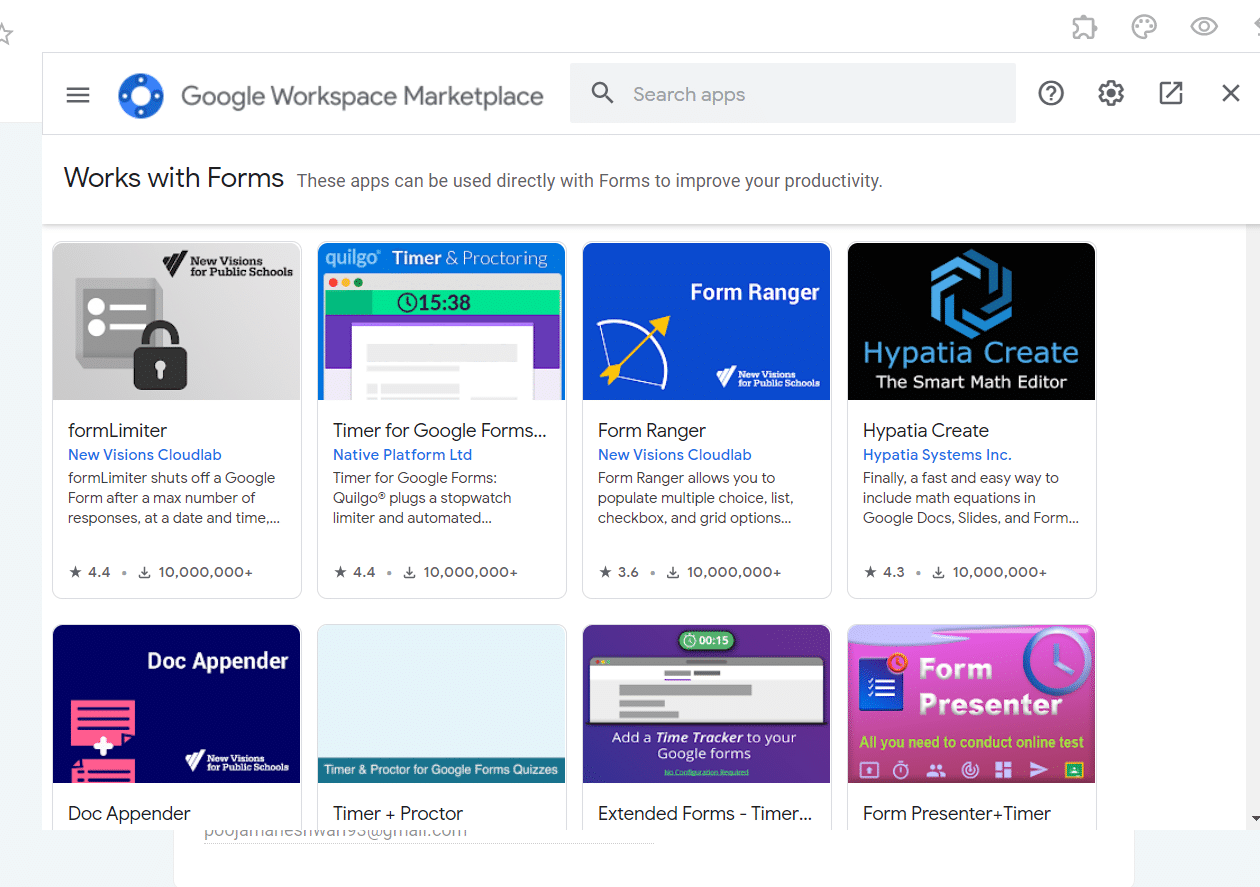Click the Hypatia Create app title
This screenshot has height=887, width=1260.
[x=926, y=431]
